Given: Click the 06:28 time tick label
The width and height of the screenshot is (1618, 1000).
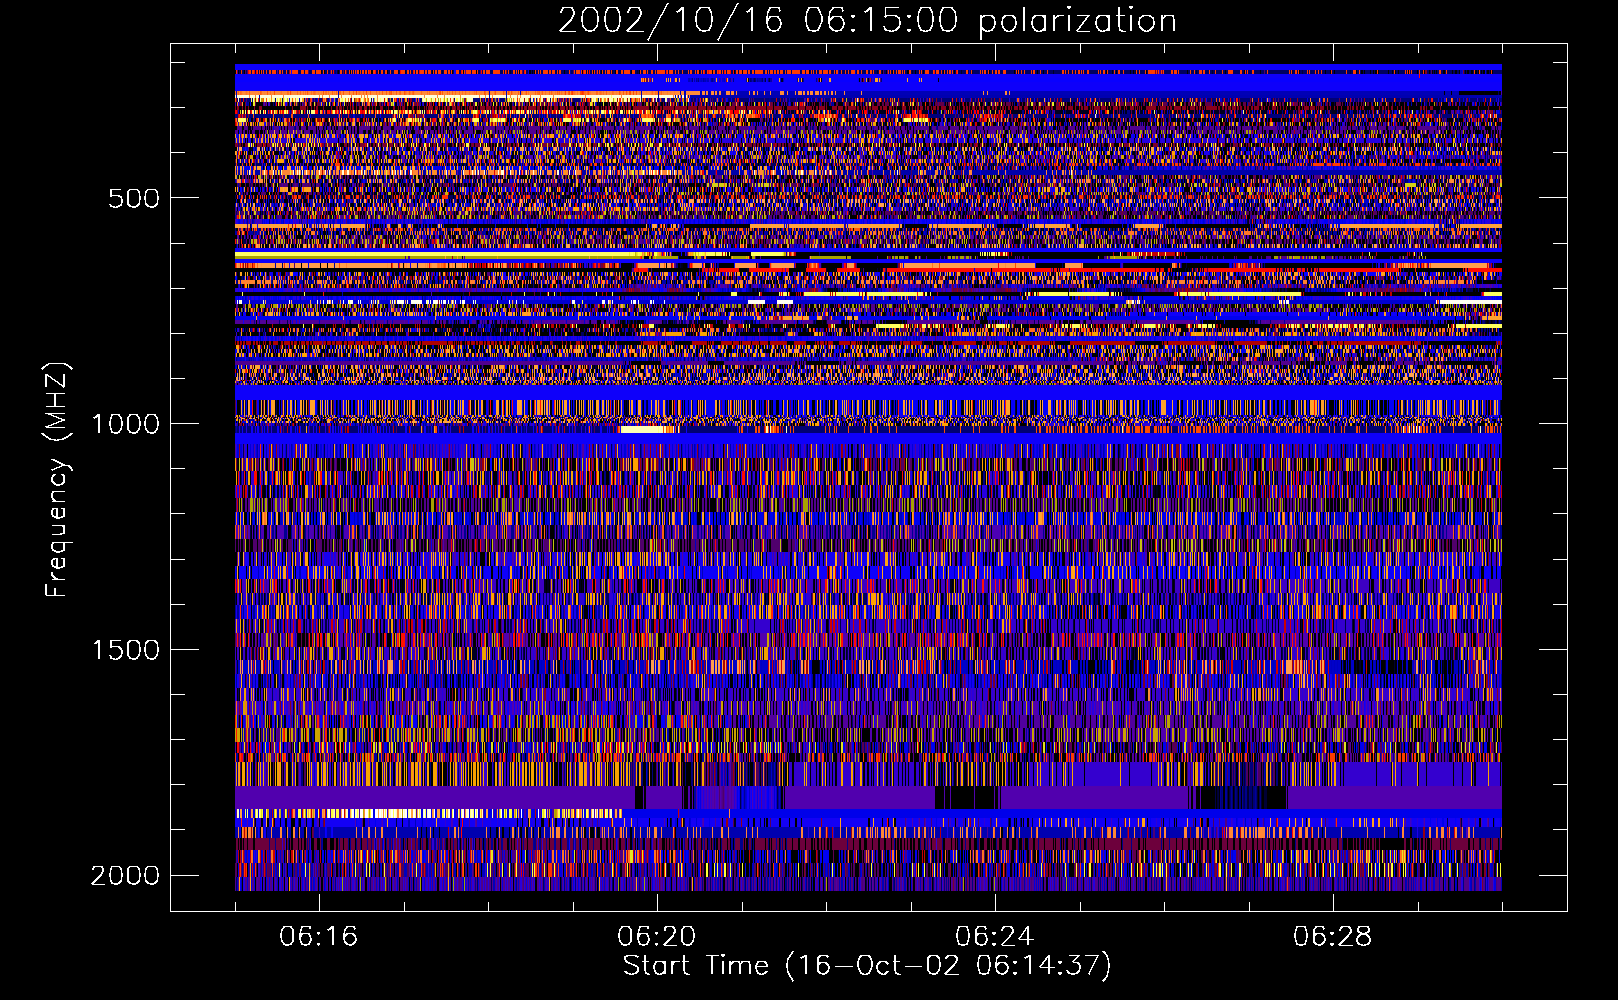Looking at the screenshot, I should (1333, 937).
